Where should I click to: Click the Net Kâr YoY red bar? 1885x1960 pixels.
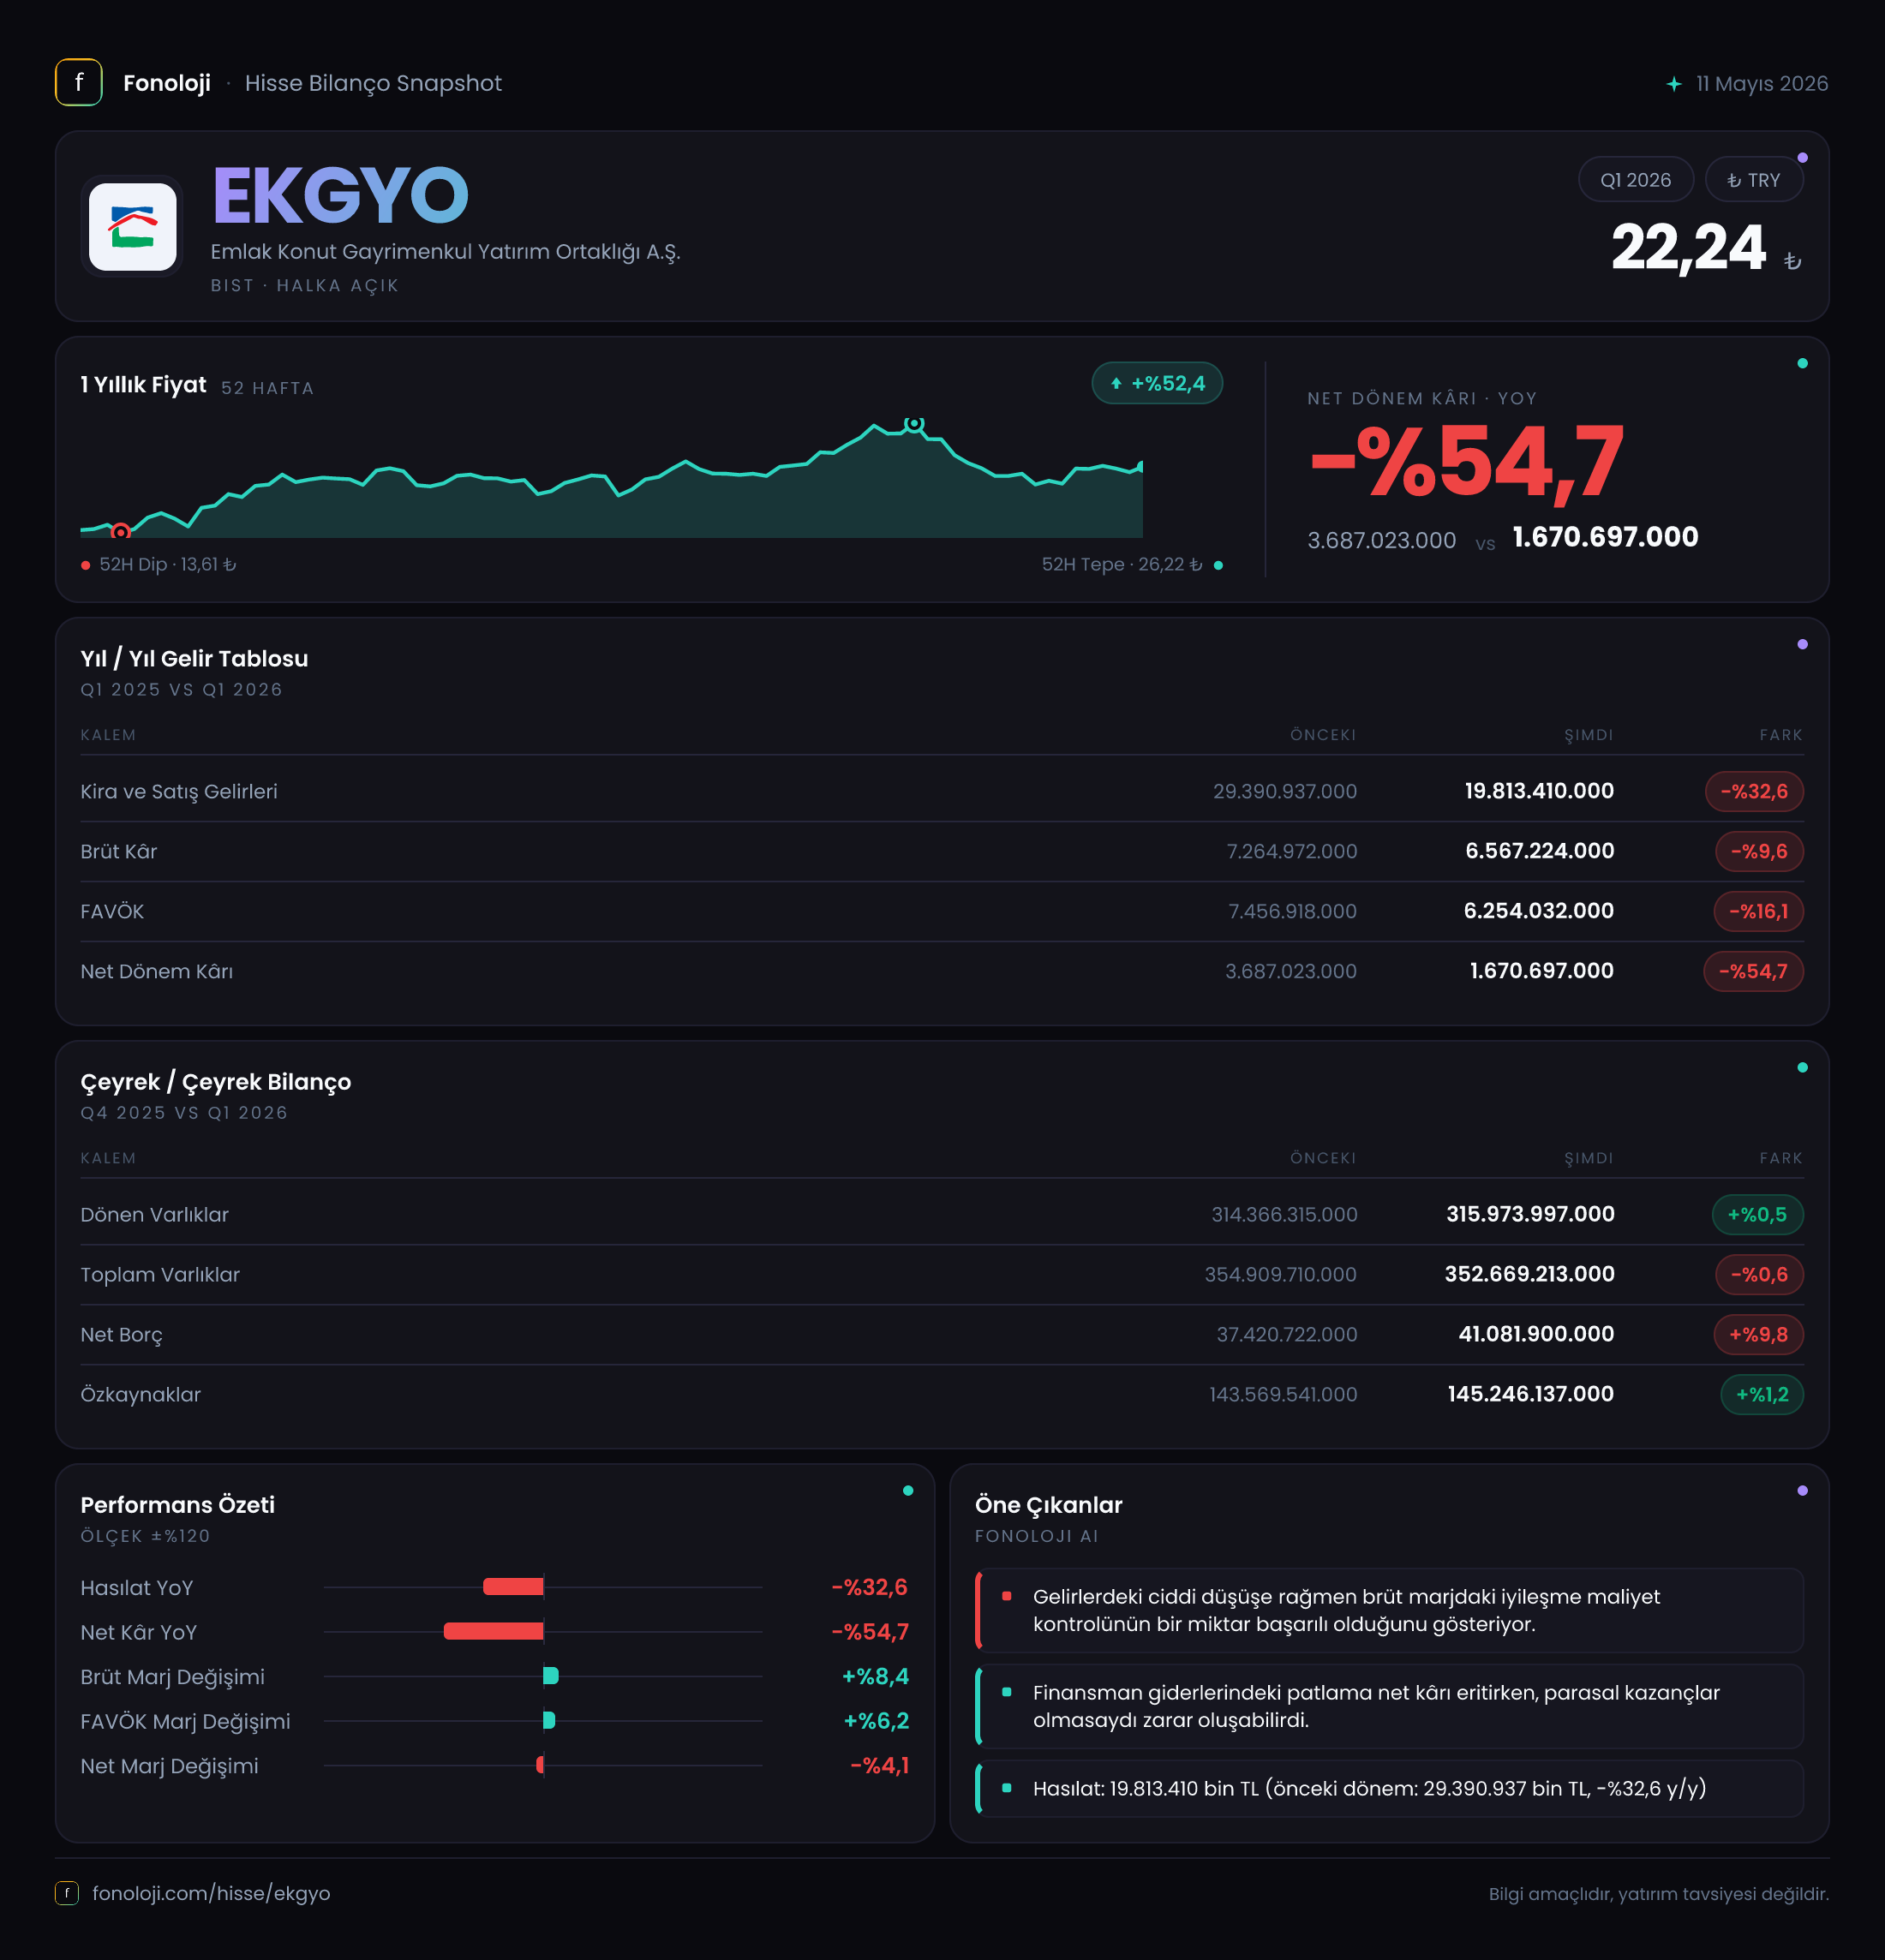tap(493, 1631)
